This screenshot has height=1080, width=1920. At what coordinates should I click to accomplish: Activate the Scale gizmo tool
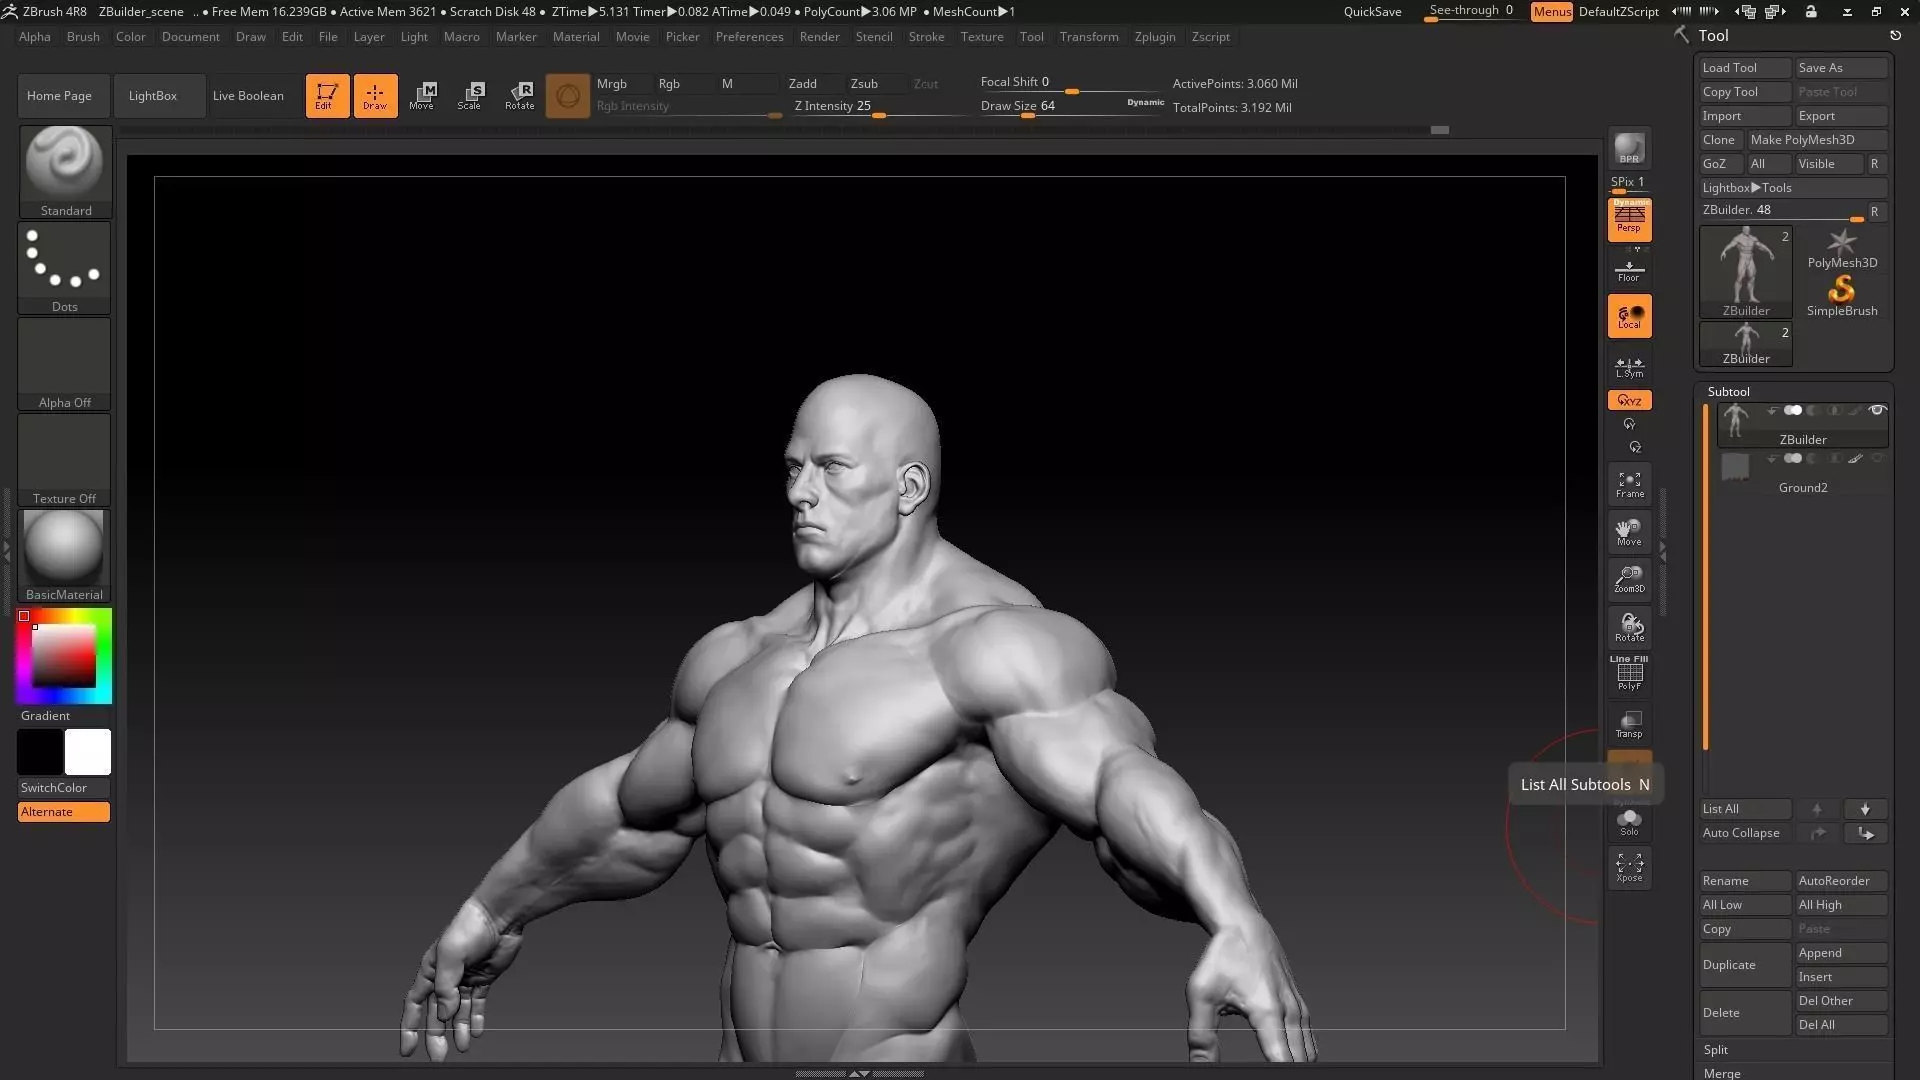click(x=470, y=96)
